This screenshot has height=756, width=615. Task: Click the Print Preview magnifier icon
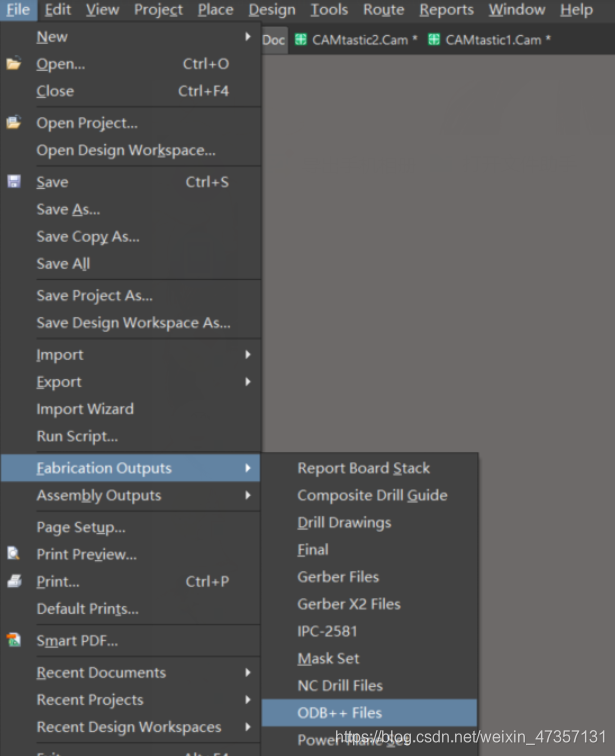tap(13, 554)
